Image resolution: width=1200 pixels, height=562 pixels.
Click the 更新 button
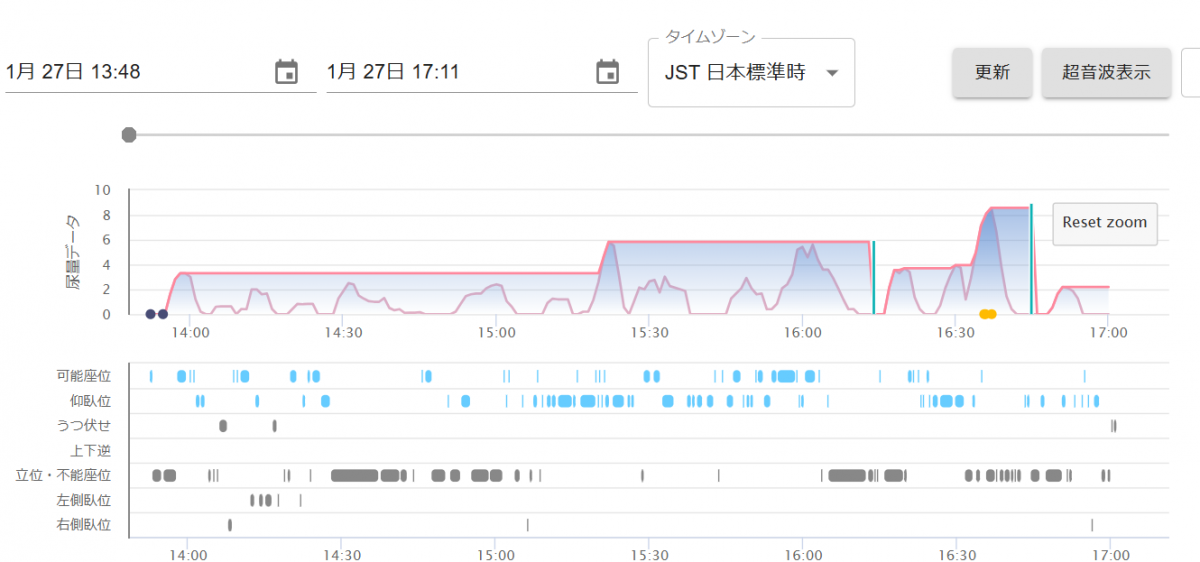(x=992, y=72)
